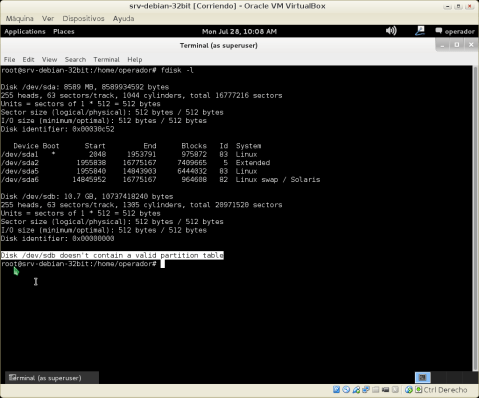Click the VirtualBox hard disk activity icon

tap(336, 389)
